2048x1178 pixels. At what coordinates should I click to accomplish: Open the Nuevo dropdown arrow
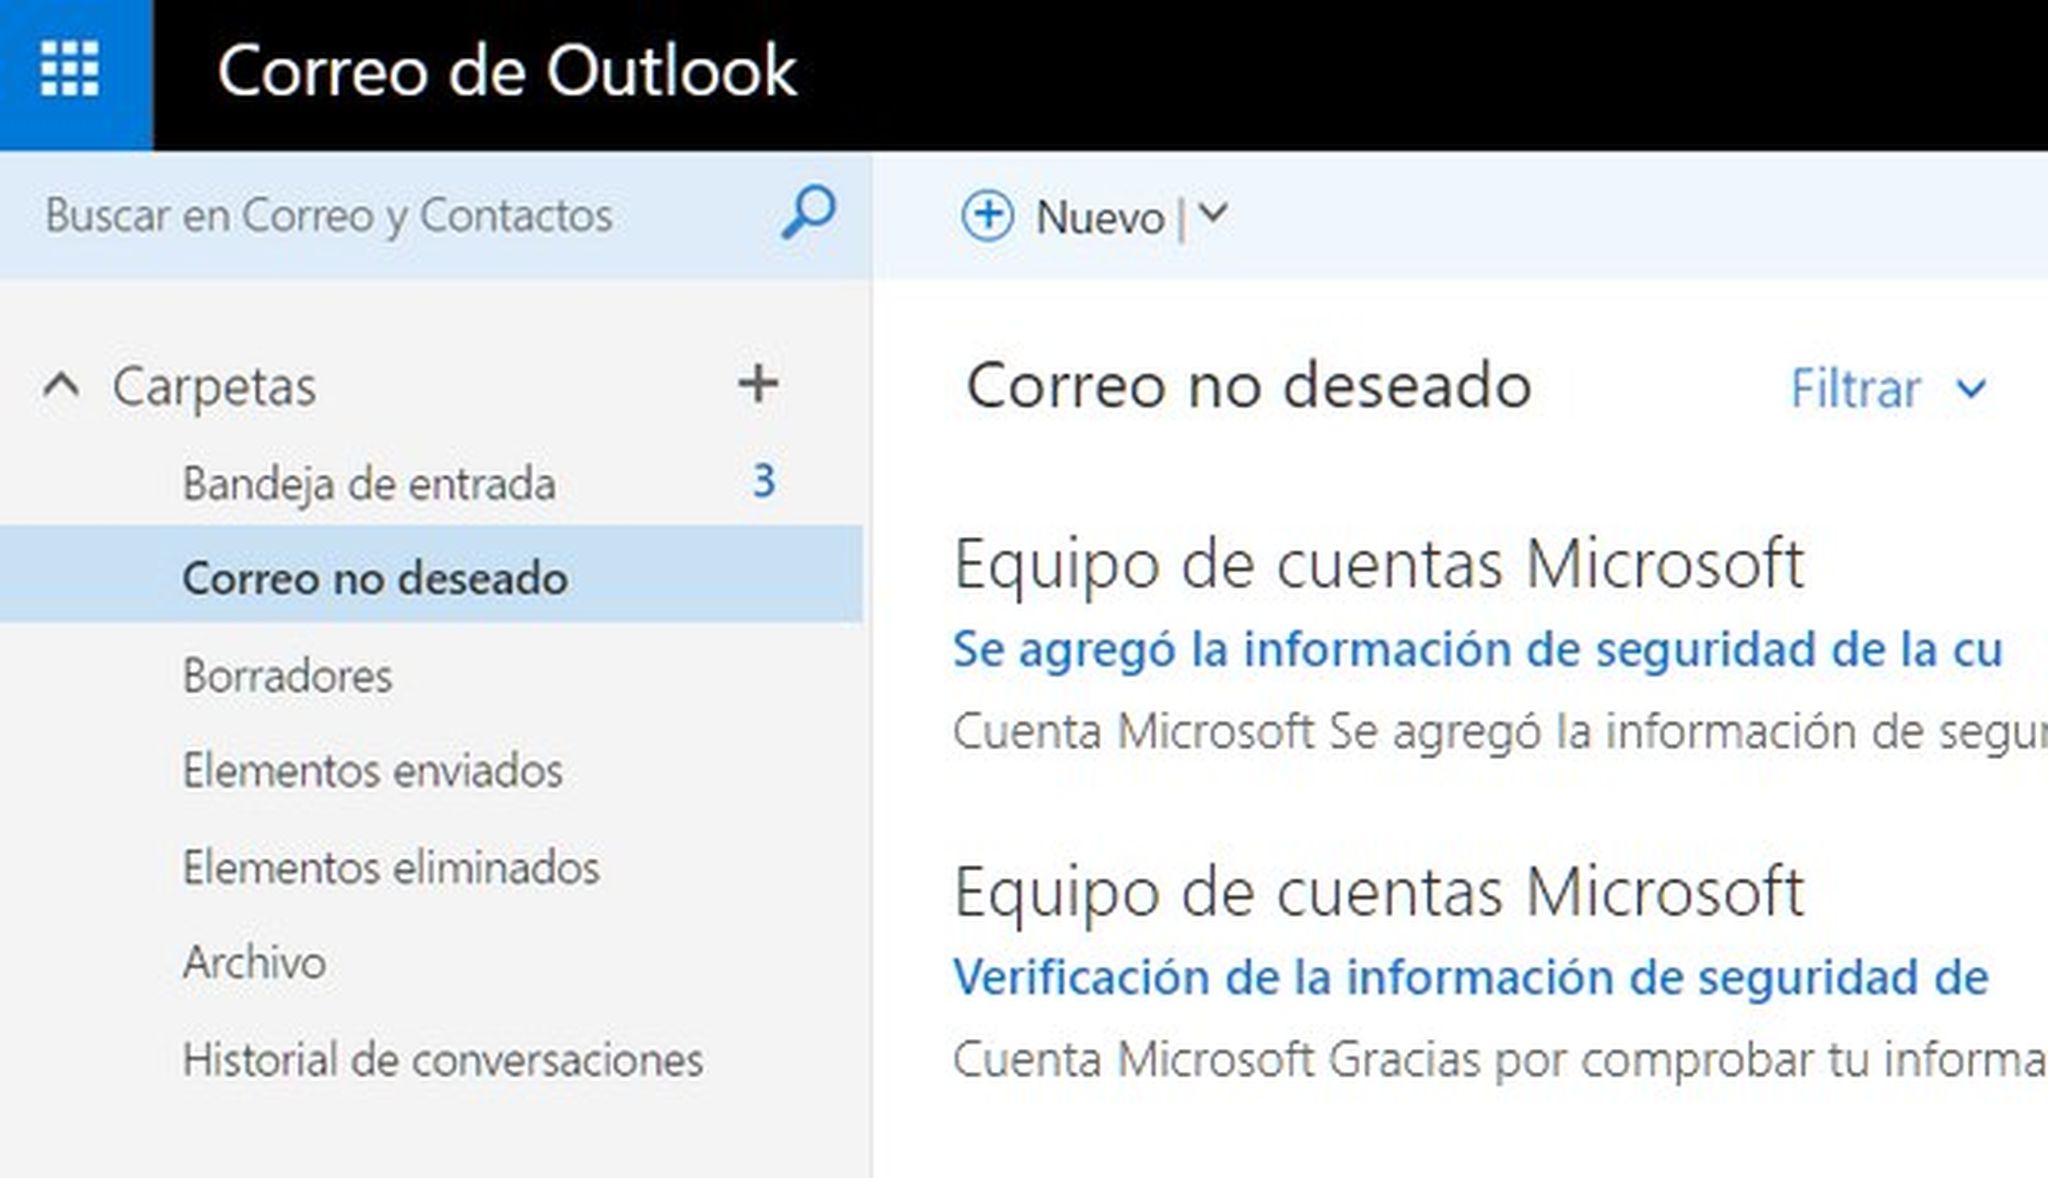[1213, 214]
